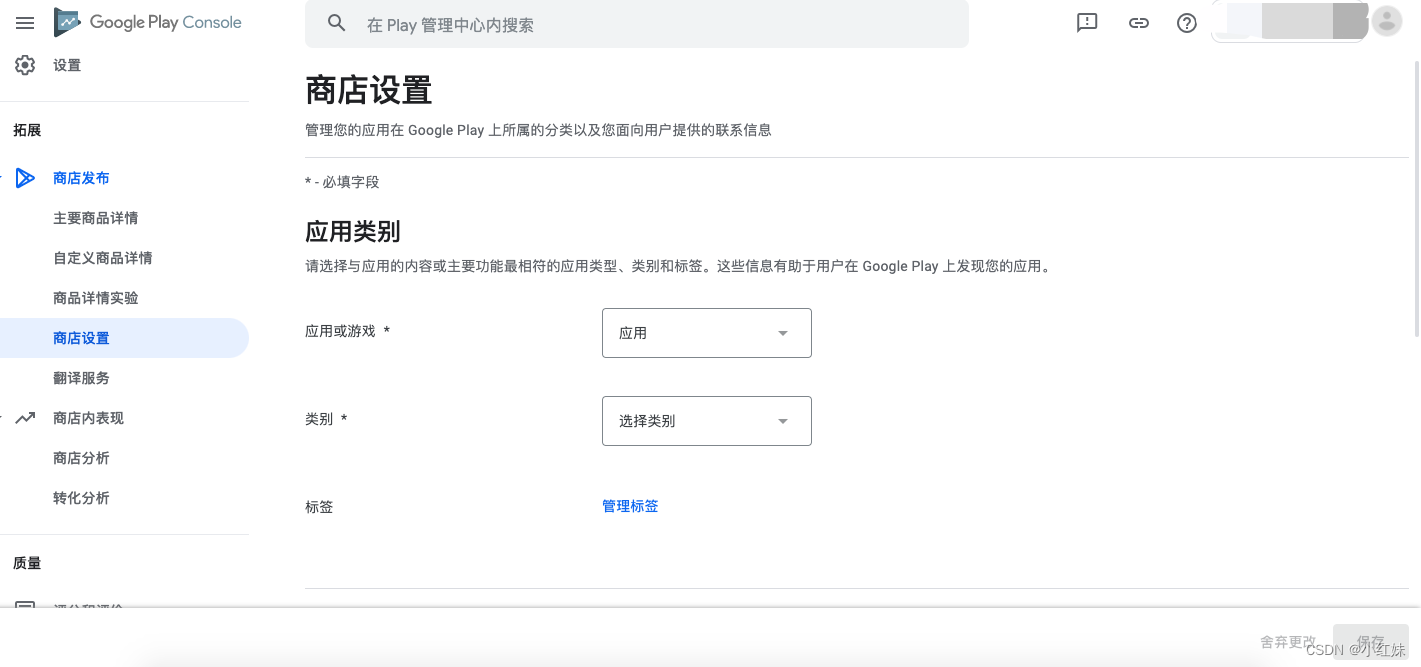Open the 翻译服务 section
Screen dimensions: 1421x667
tap(81, 378)
